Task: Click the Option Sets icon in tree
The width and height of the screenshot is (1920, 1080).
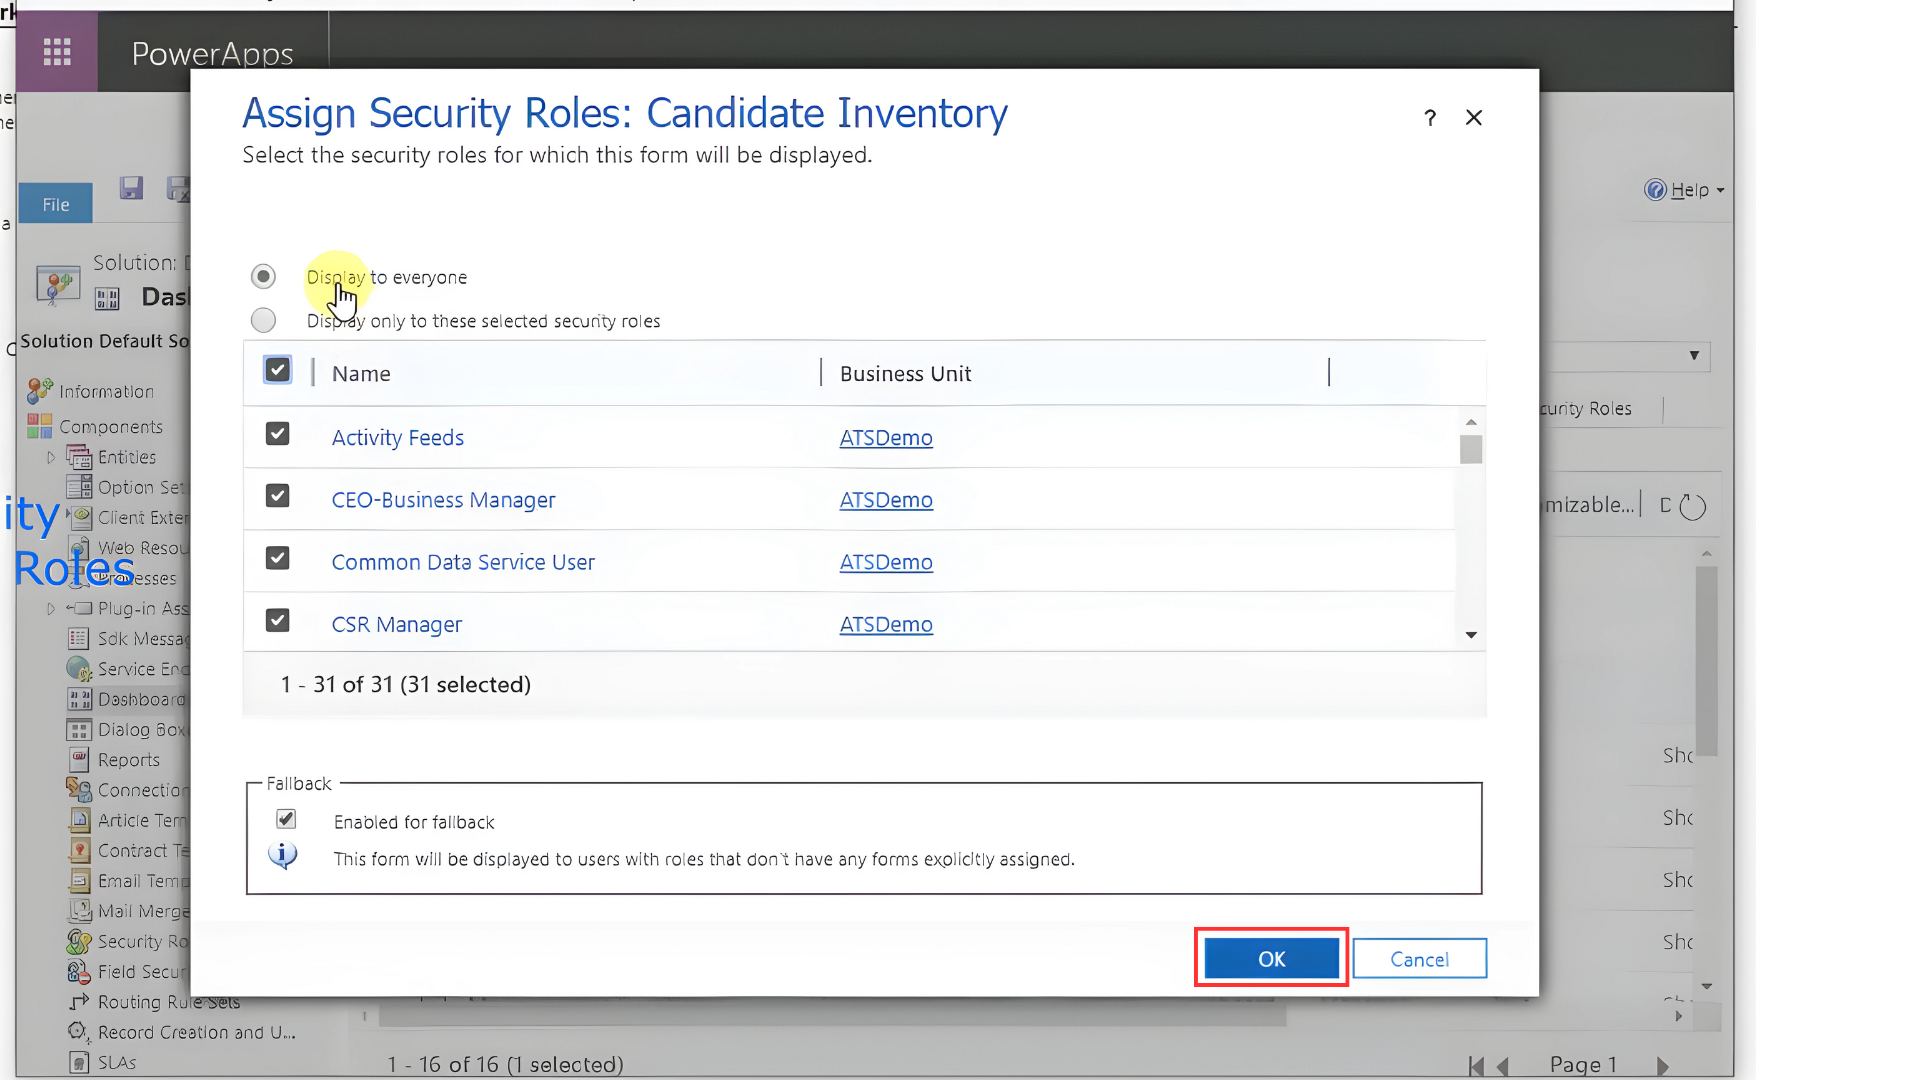Action: pyautogui.click(x=79, y=487)
